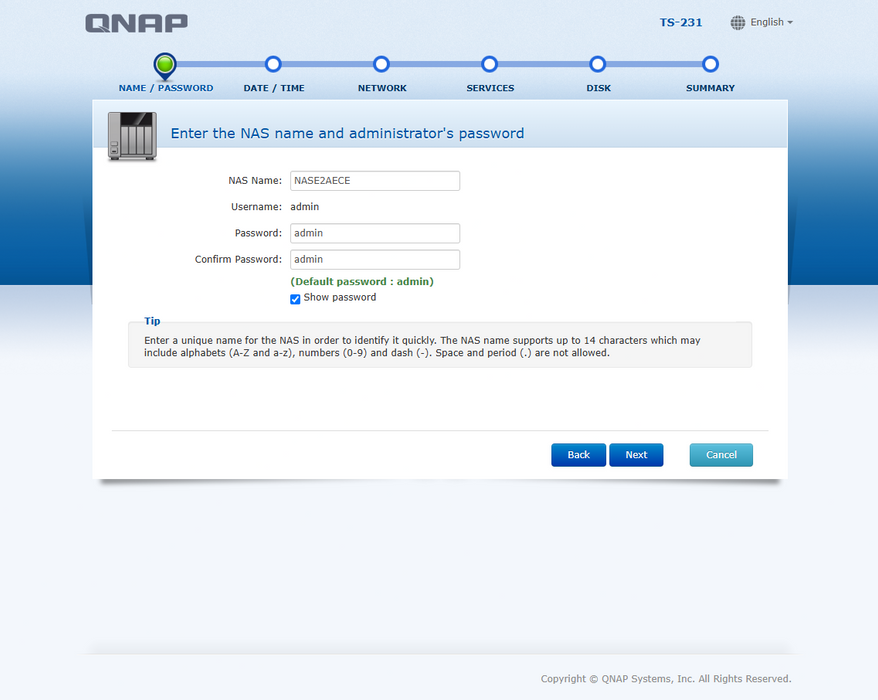Open the English language dropdown
Image resolution: width=878 pixels, height=700 pixels.
[x=771, y=22]
